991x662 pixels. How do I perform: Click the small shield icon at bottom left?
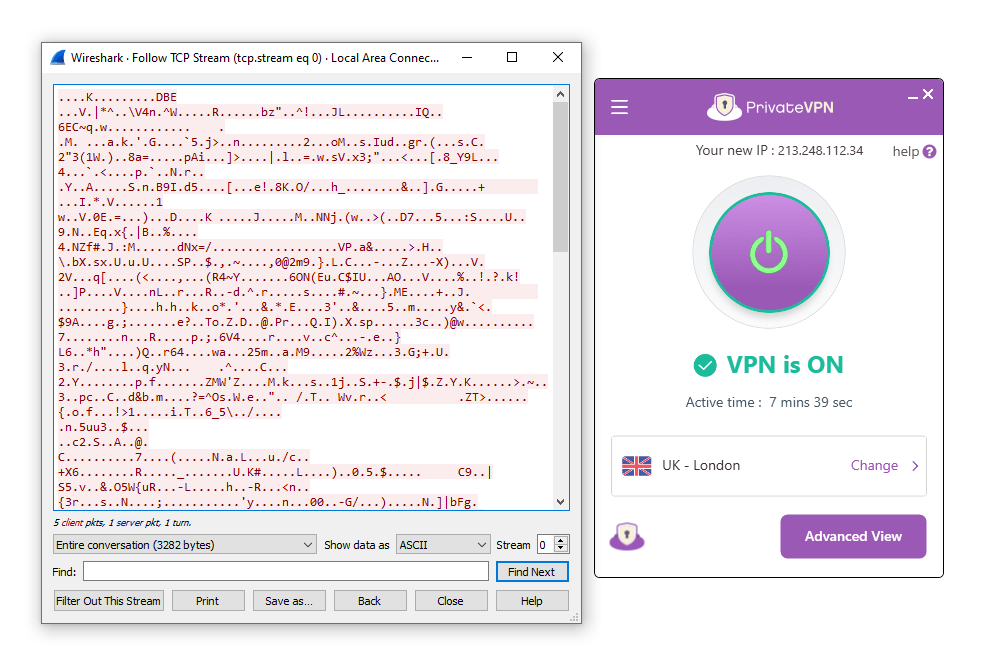tap(626, 536)
